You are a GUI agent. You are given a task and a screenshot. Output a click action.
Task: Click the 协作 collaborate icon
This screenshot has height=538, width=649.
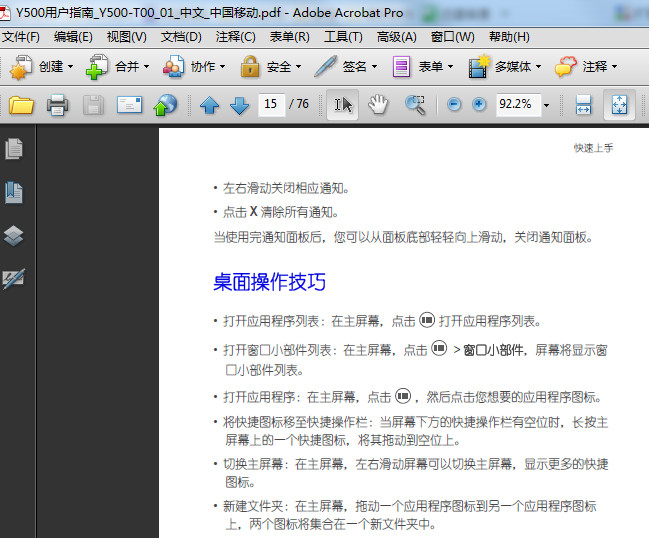pos(173,67)
